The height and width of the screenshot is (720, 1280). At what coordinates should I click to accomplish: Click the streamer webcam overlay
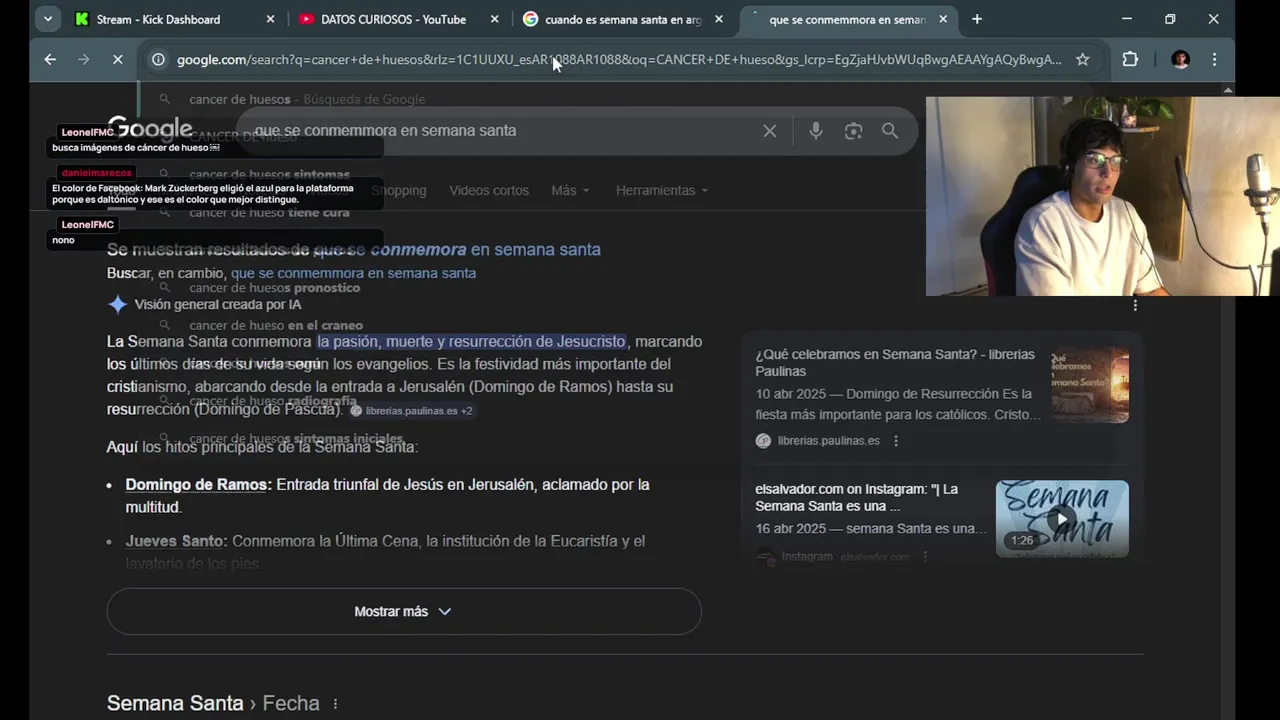coord(1102,196)
